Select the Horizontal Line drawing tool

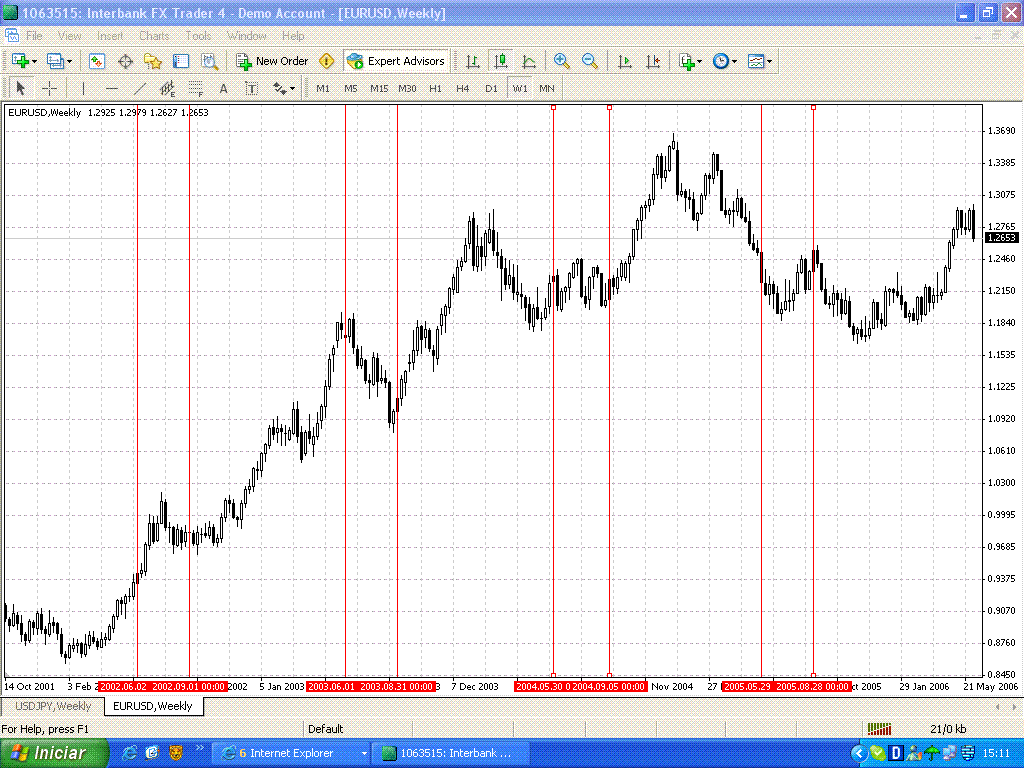tap(112, 88)
